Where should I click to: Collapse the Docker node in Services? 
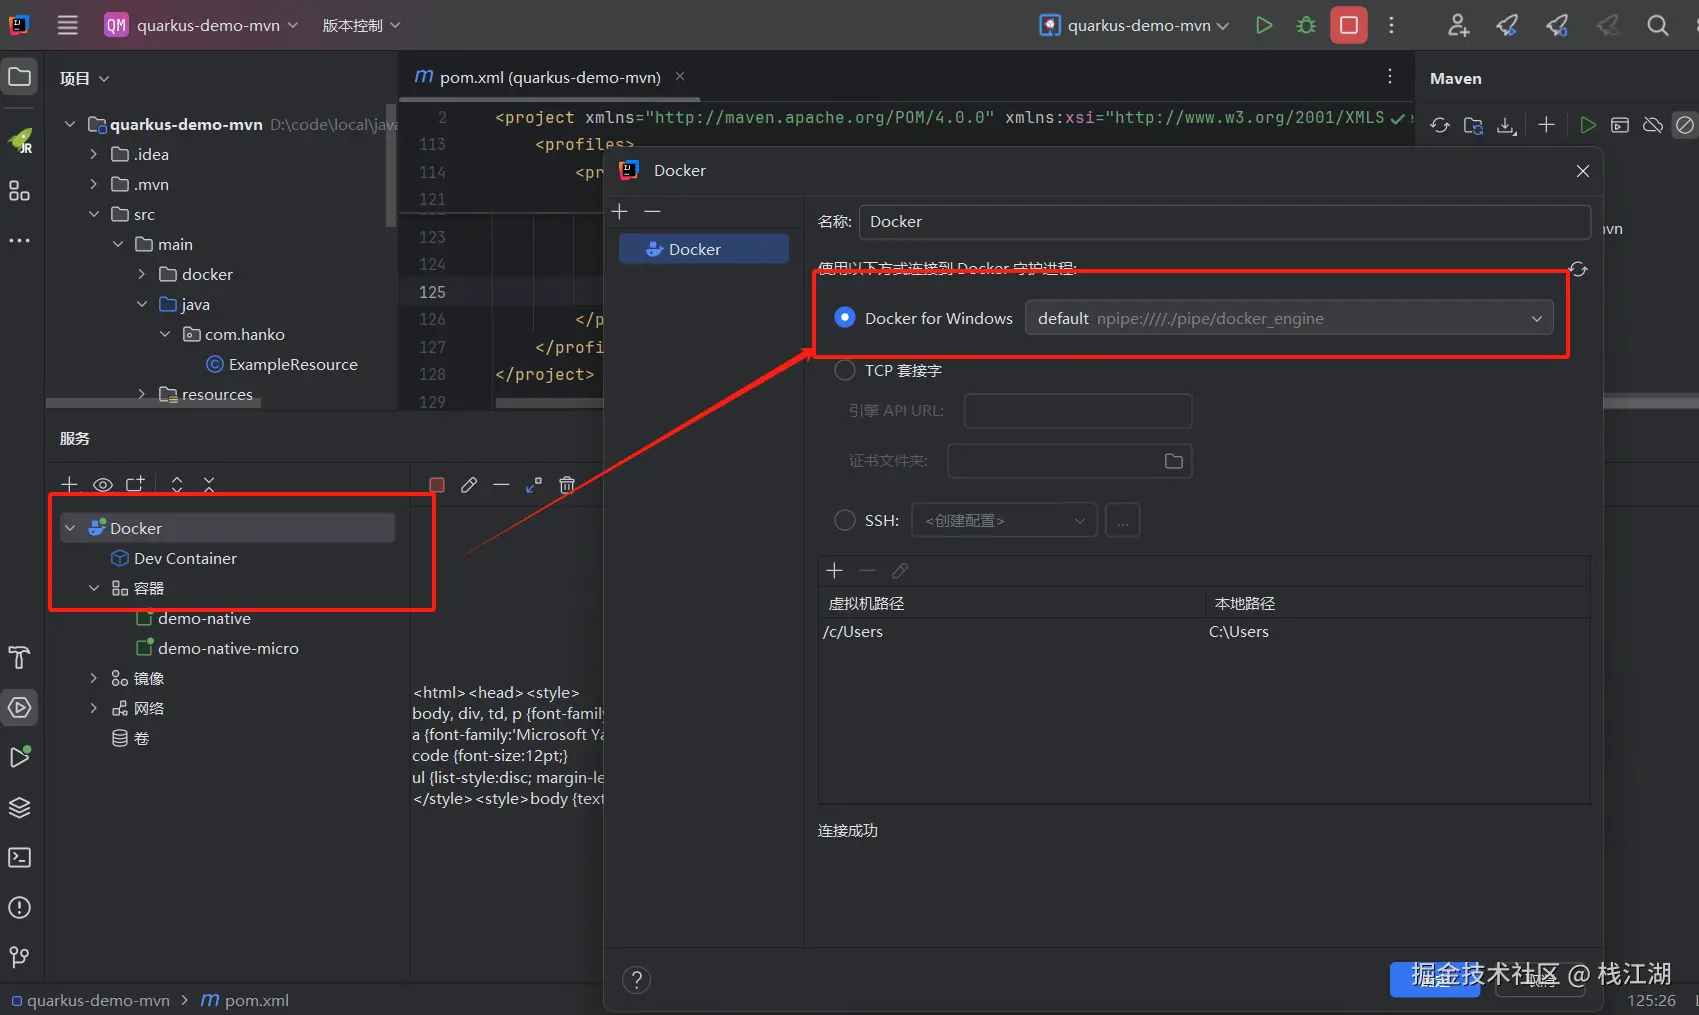(70, 528)
